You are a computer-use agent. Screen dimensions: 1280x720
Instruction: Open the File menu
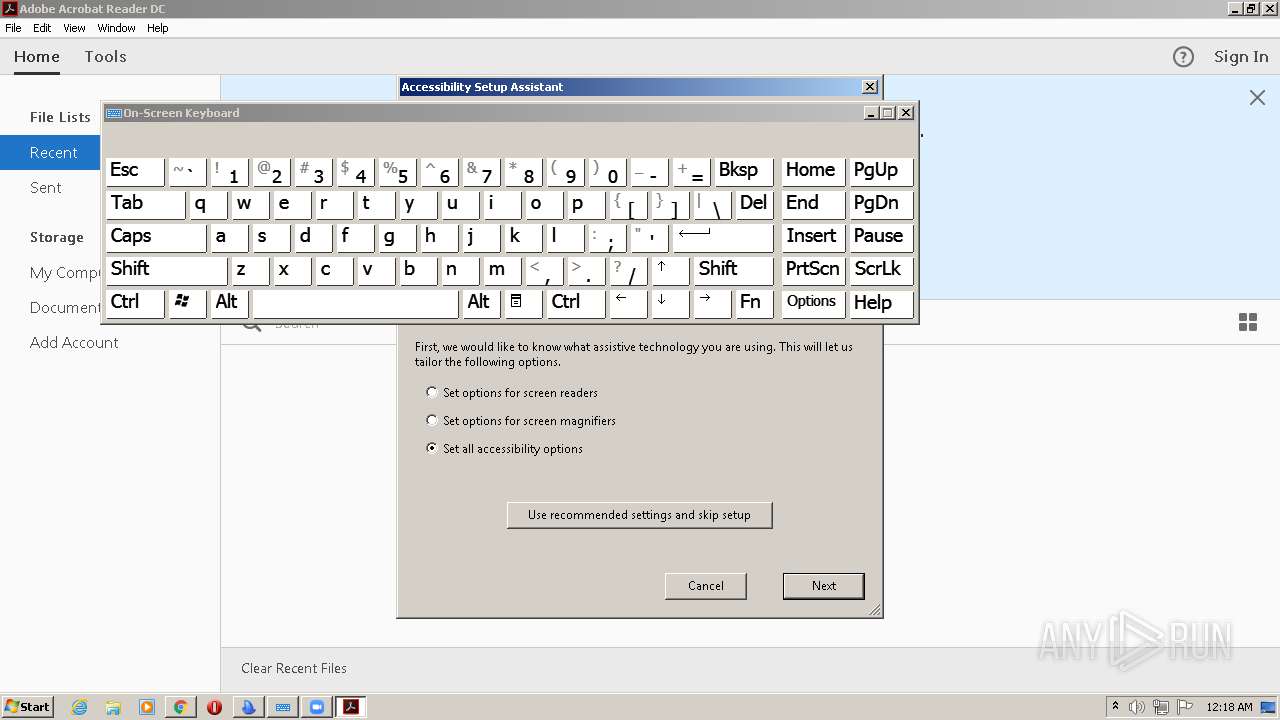pyautogui.click(x=13, y=28)
